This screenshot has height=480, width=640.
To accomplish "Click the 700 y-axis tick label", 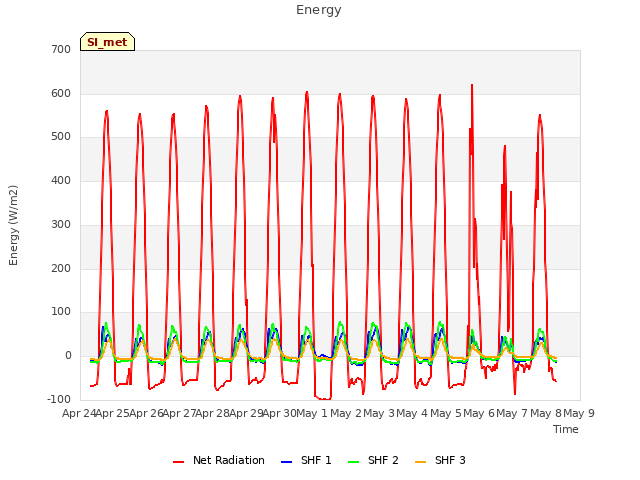I will (61, 50).
